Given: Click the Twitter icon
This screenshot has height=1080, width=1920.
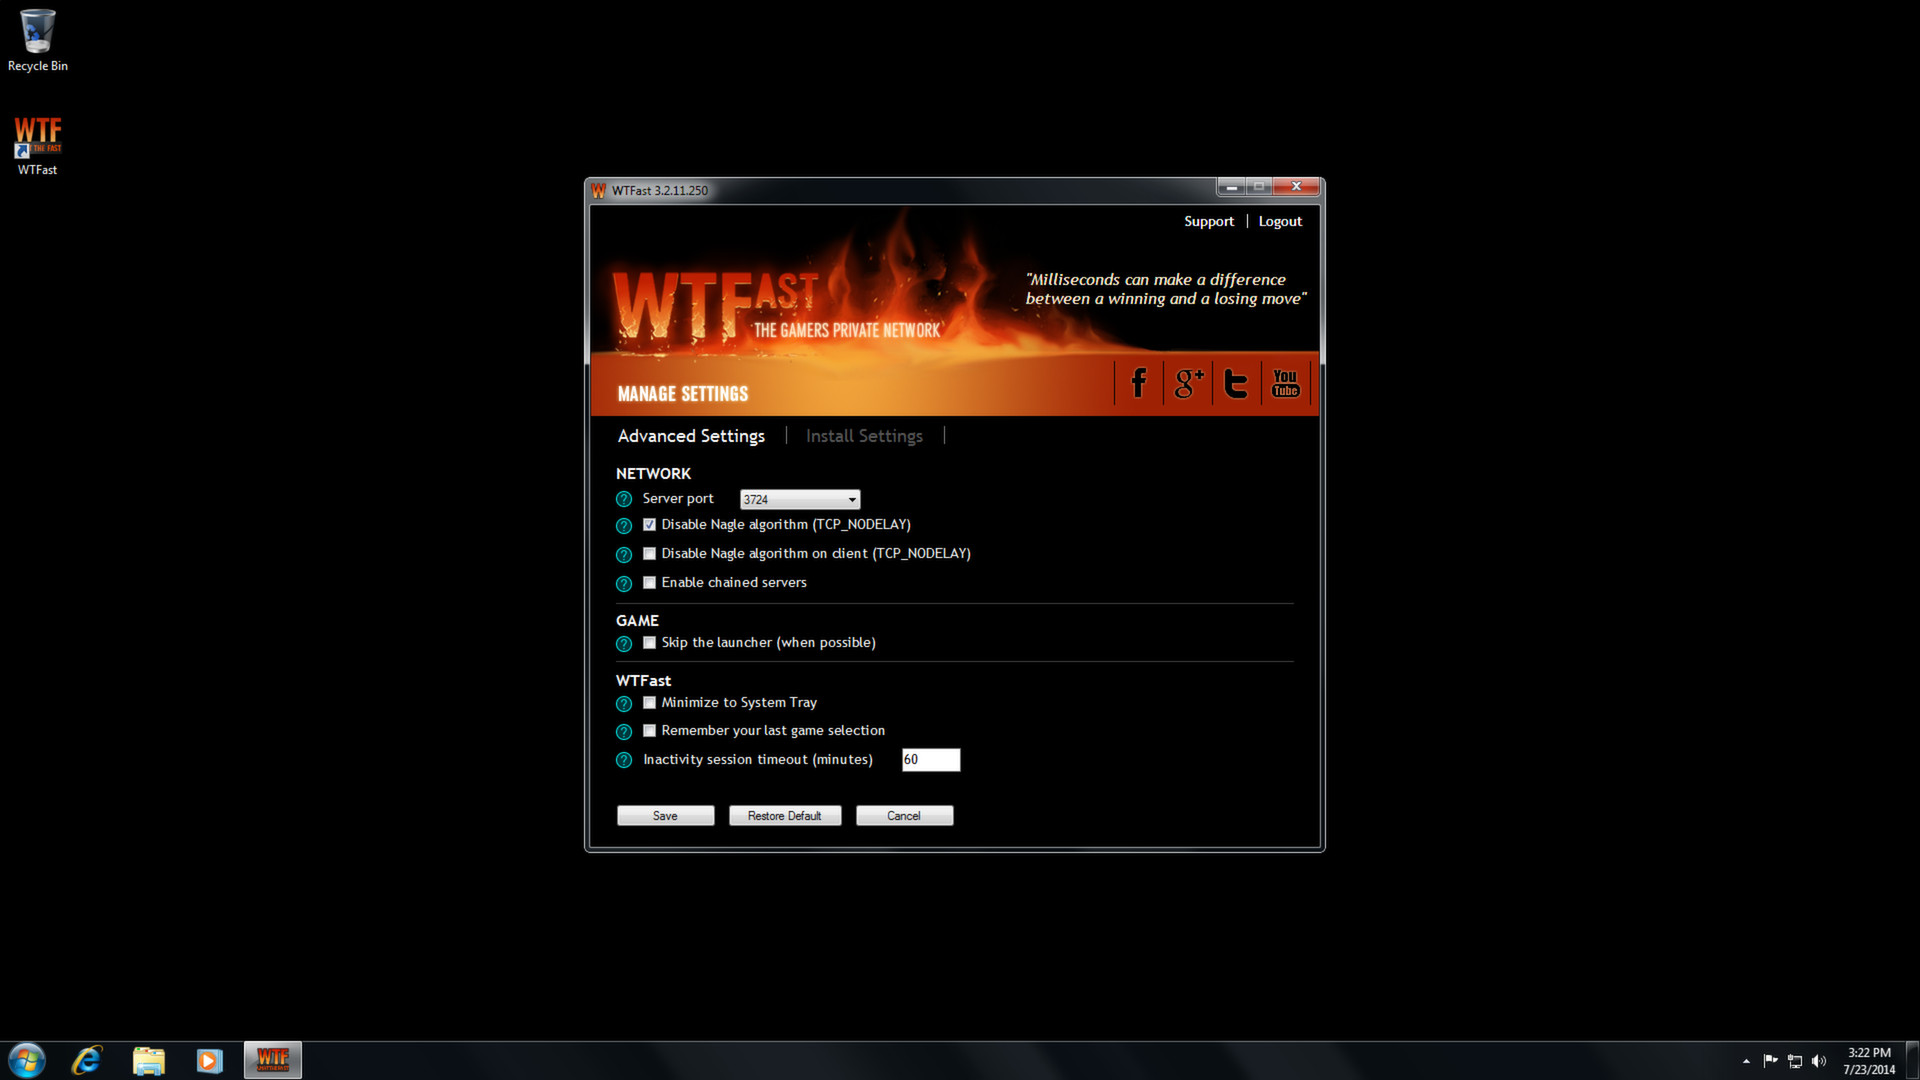Looking at the screenshot, I should tap(1236, 382).
